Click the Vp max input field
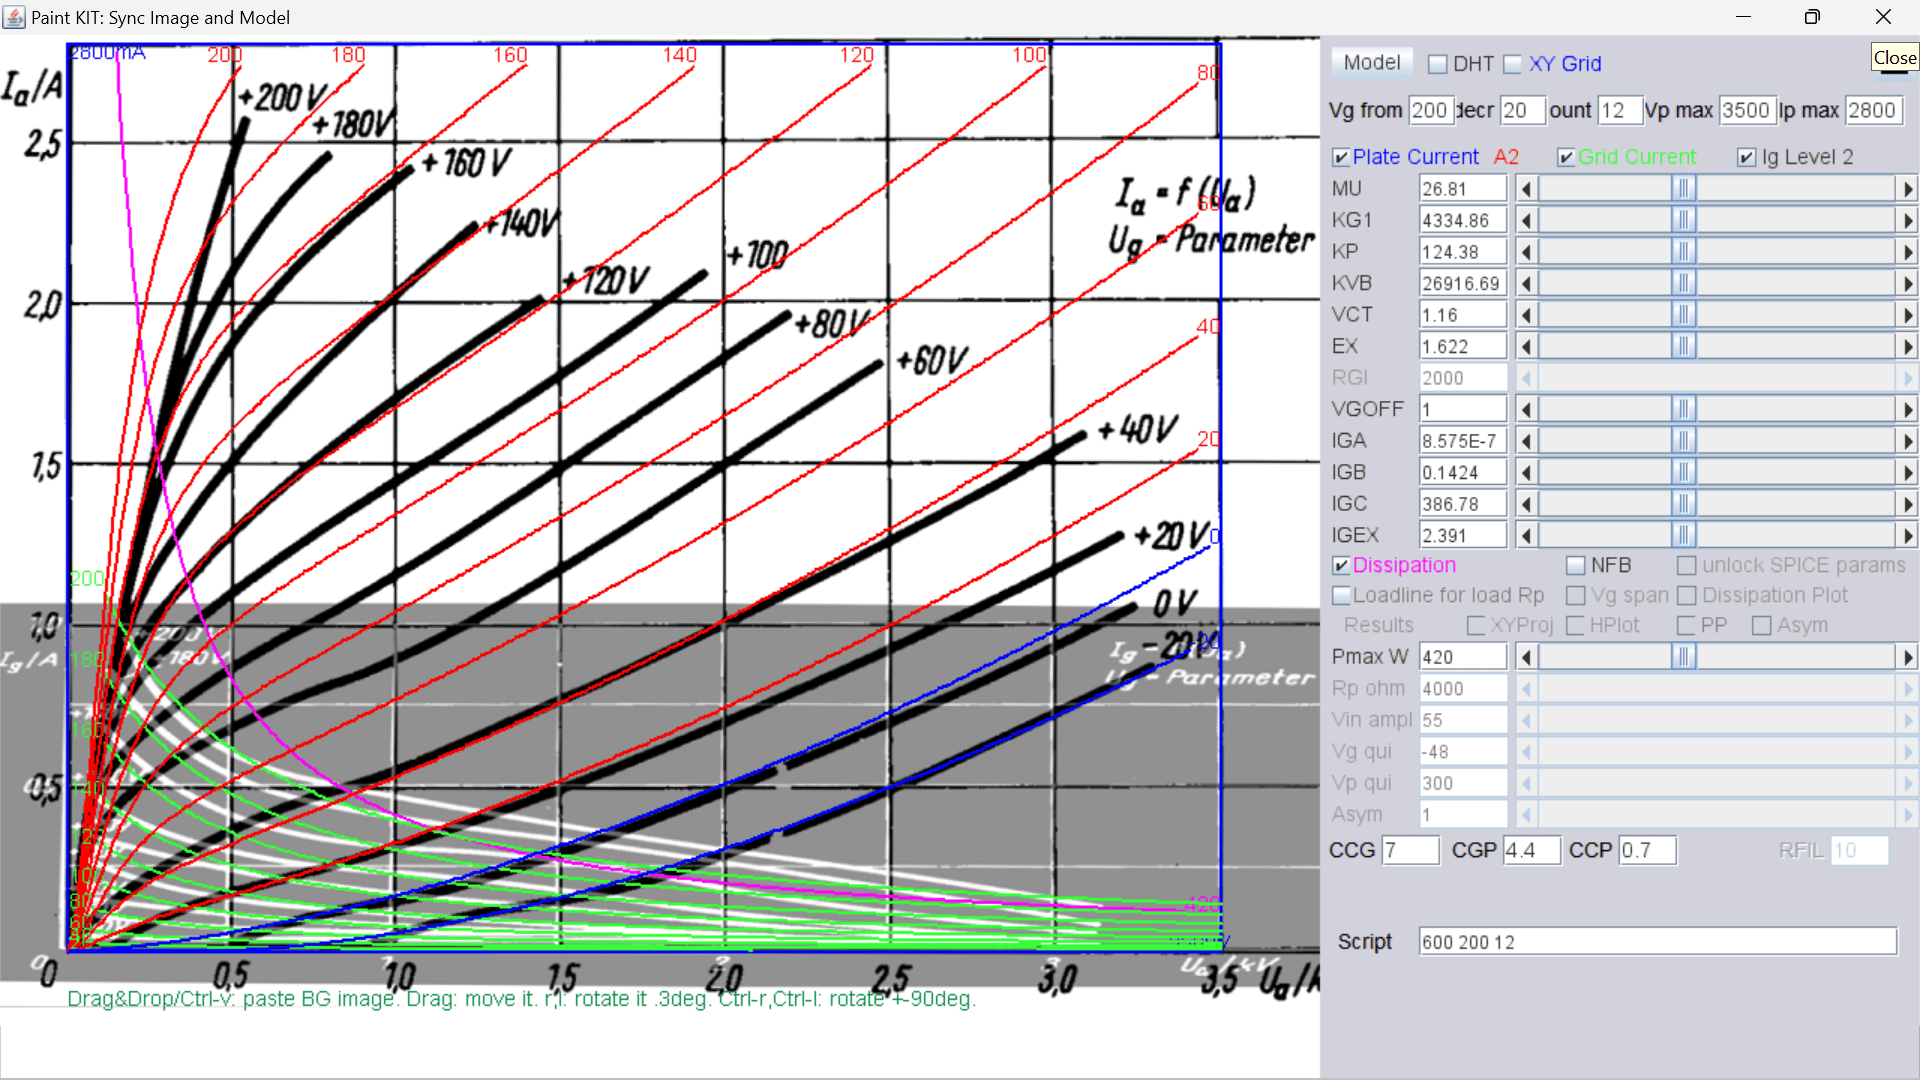 tap(1747, 111)
